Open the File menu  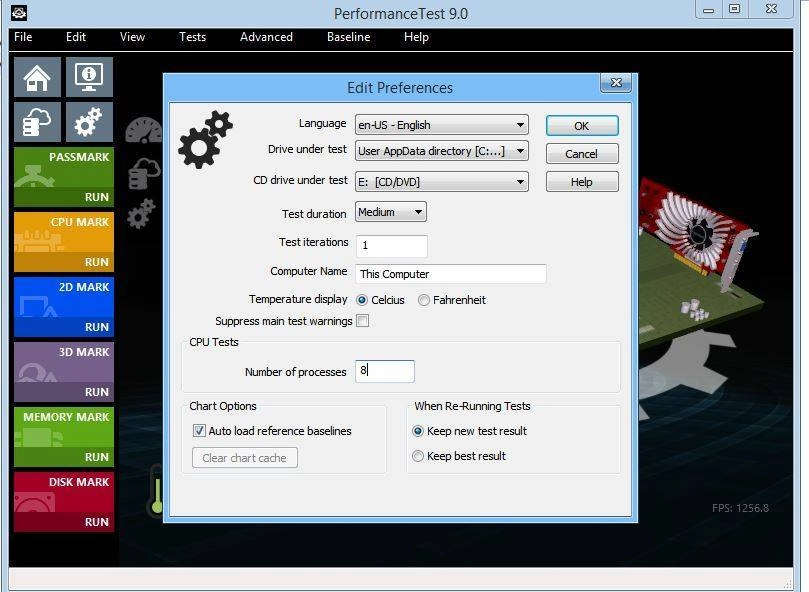[x=23, y=37]
